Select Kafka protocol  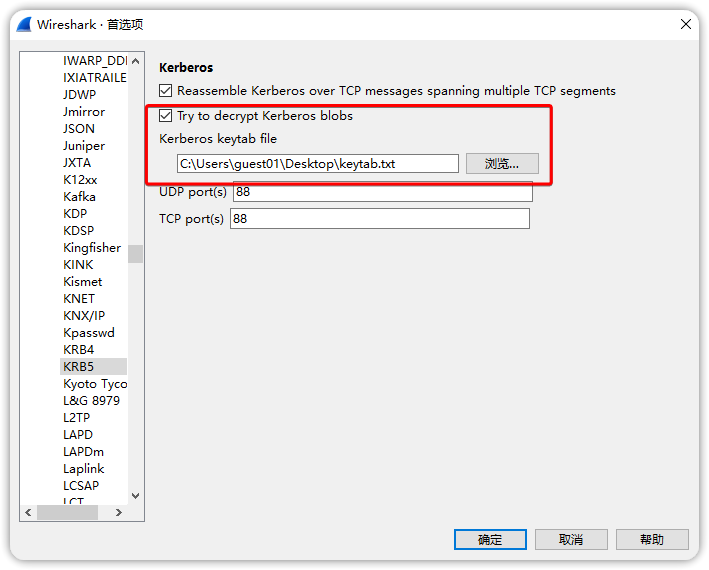pos(80,197)
